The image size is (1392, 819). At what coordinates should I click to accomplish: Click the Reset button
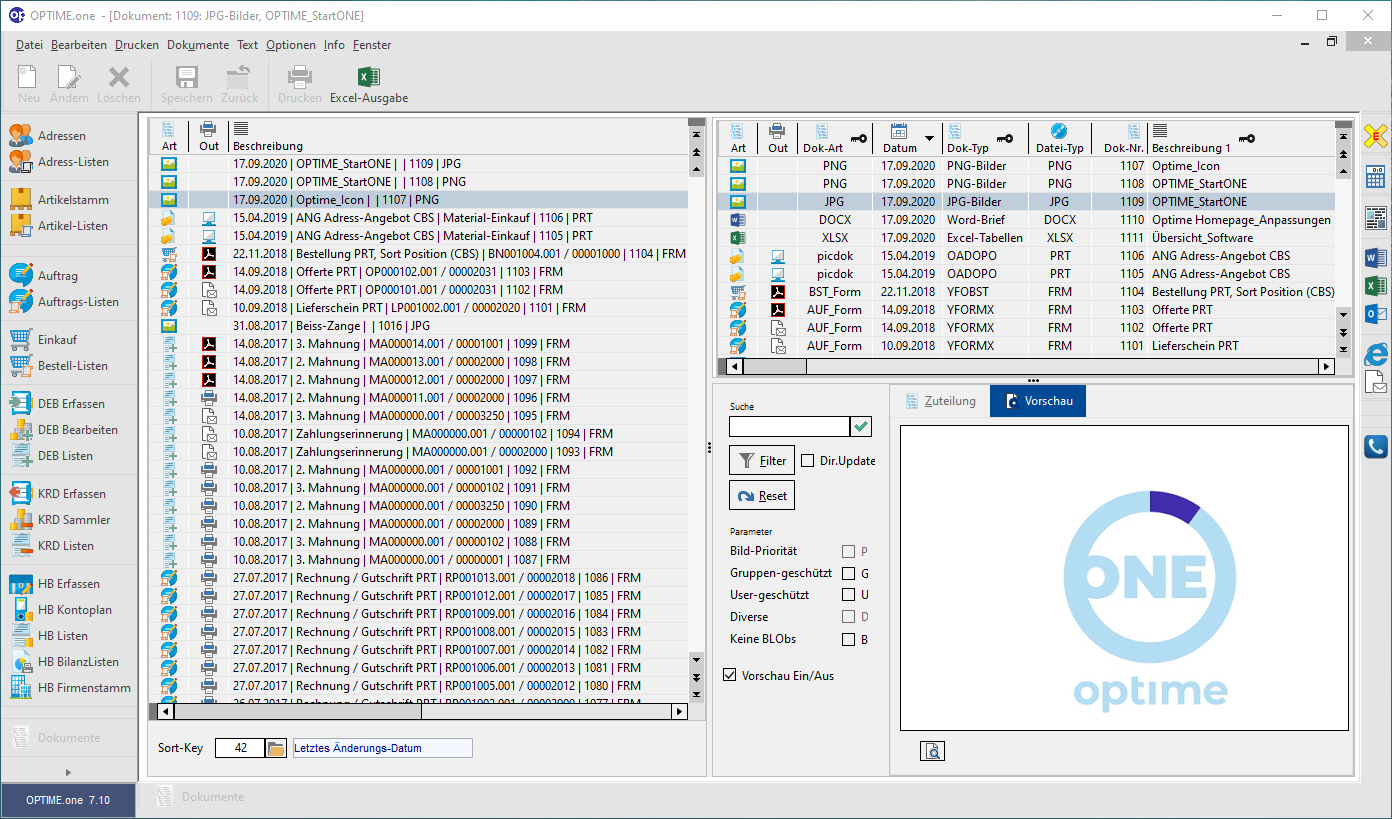click(762, 495)
